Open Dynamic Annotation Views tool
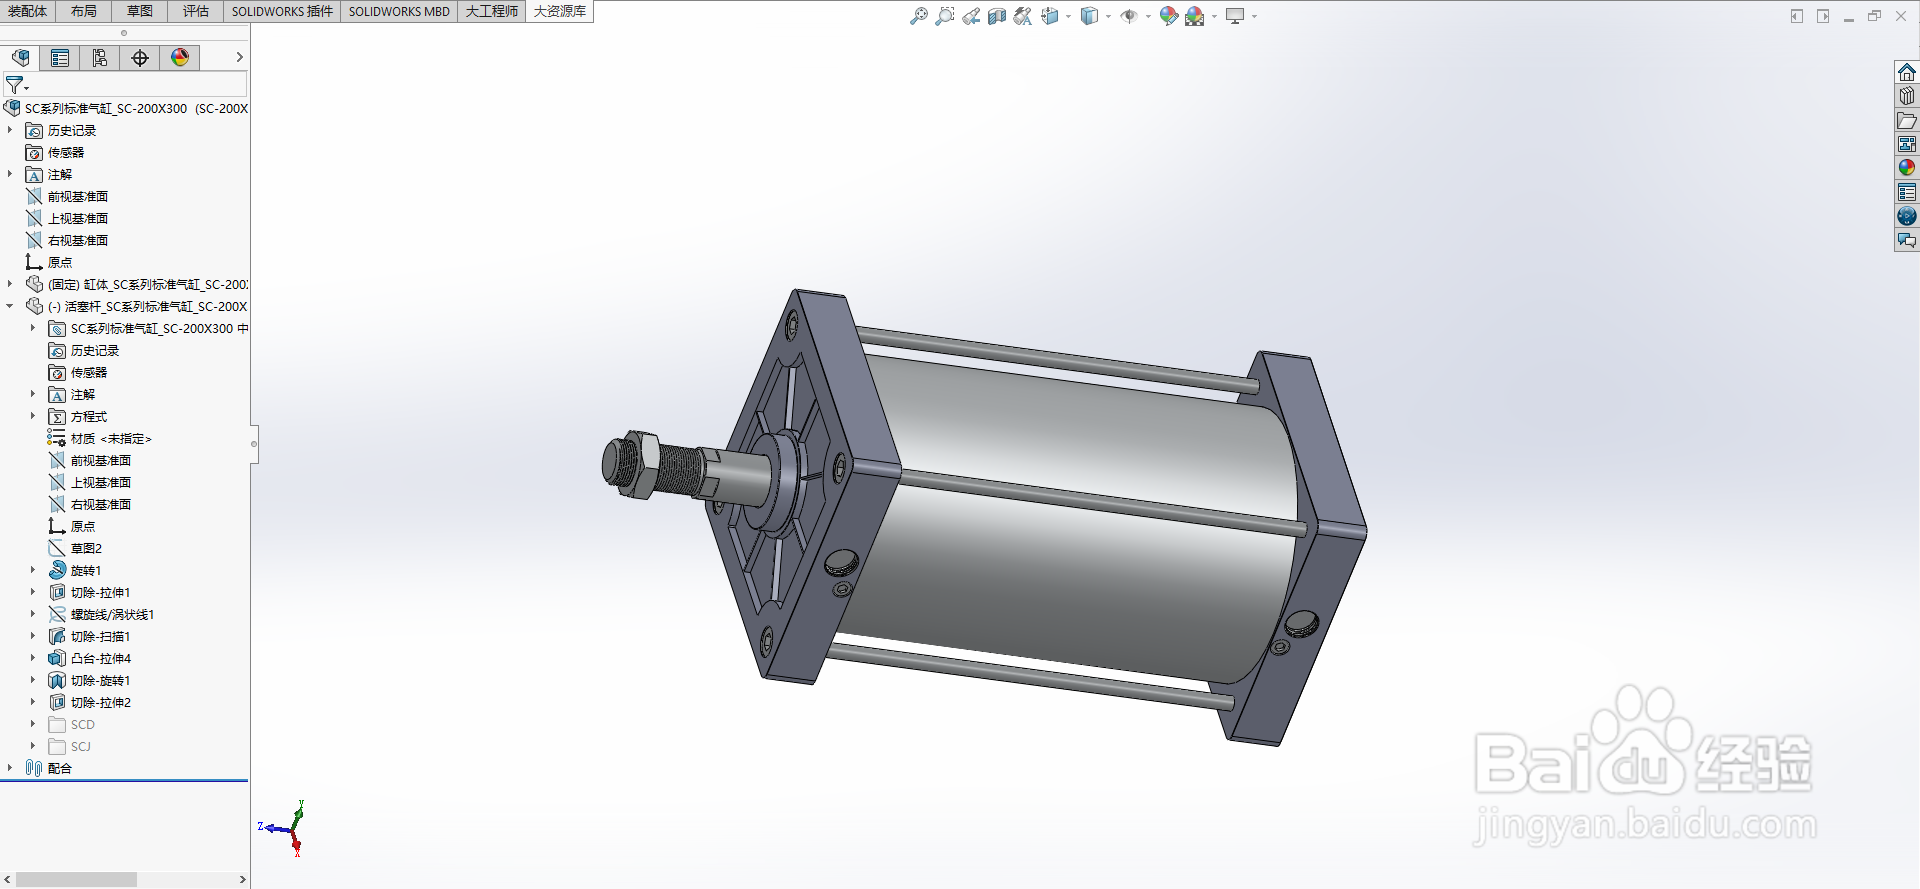Image resolution: width=1920 pixels, height=889 pixels. coord(1022,16)
